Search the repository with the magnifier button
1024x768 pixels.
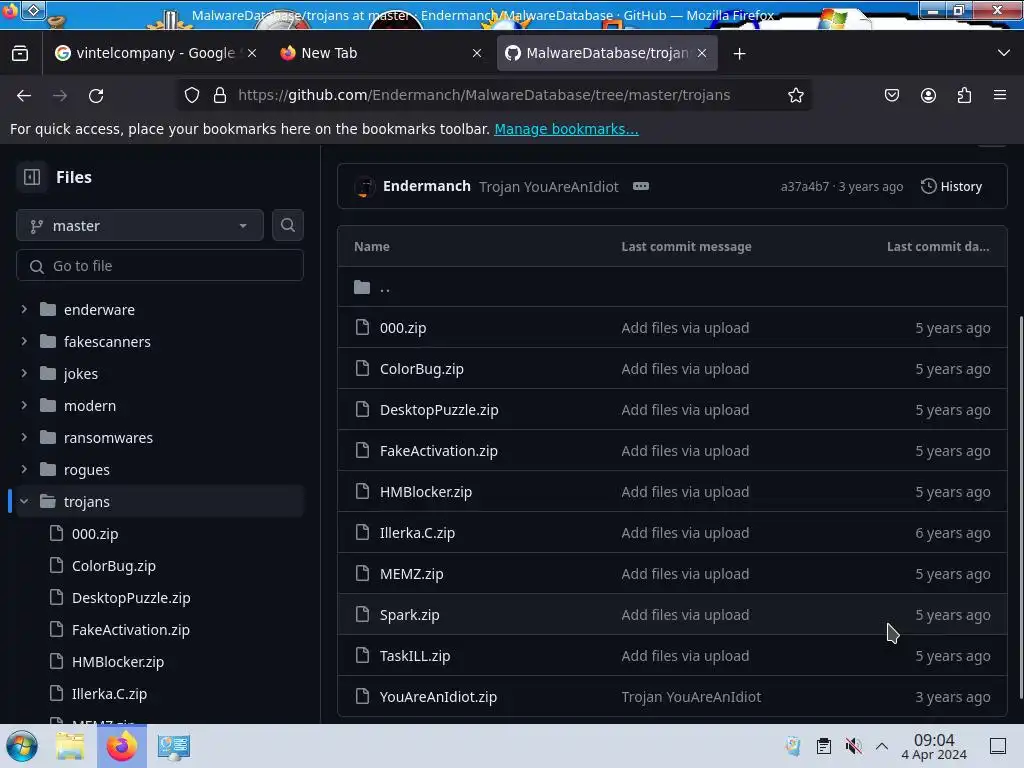tap(288, 225)
